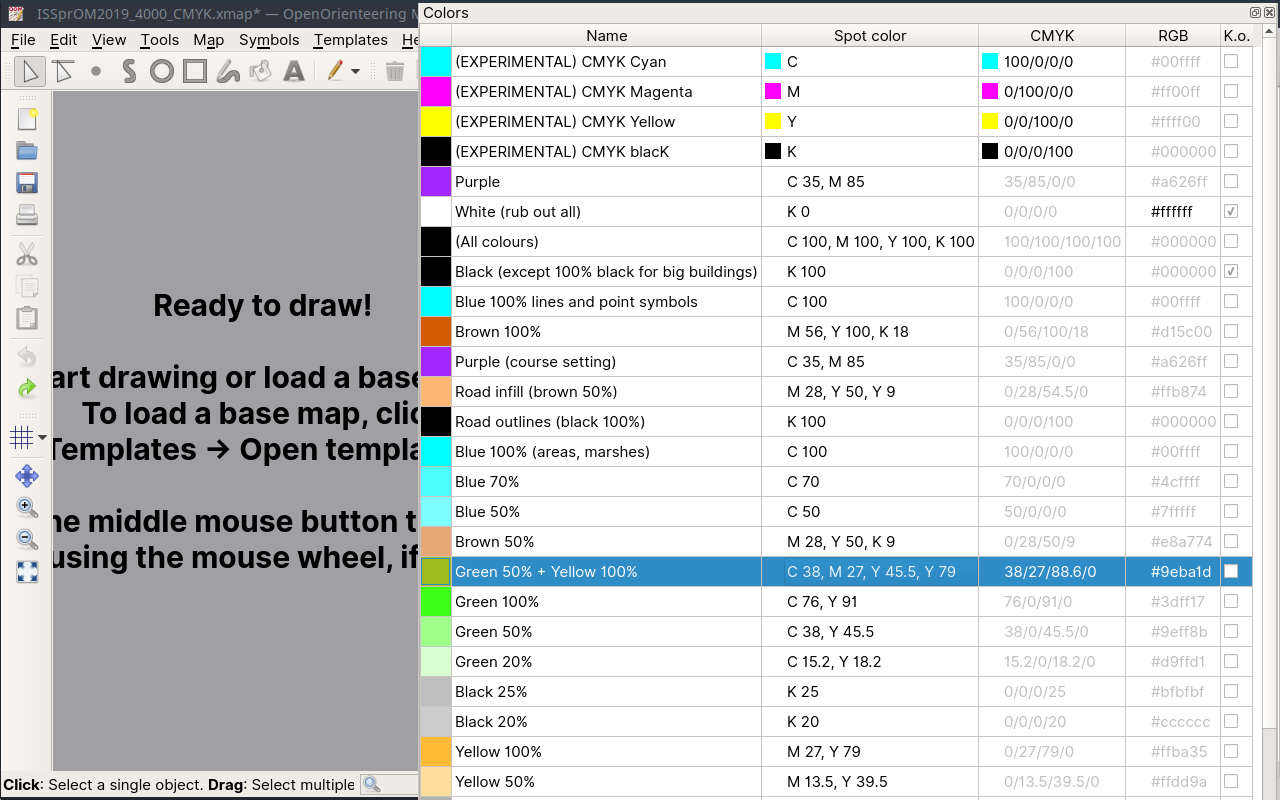Click the pencil paint-on-template icon

pos(335,71)
